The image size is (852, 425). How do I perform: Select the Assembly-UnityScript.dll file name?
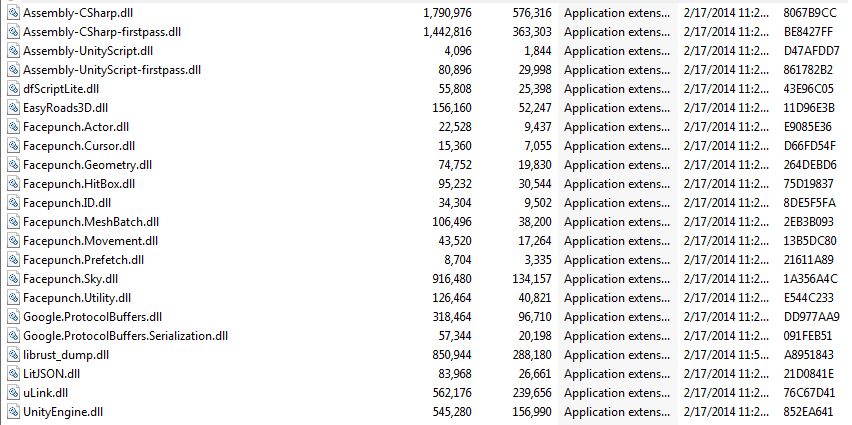[88, 51]
